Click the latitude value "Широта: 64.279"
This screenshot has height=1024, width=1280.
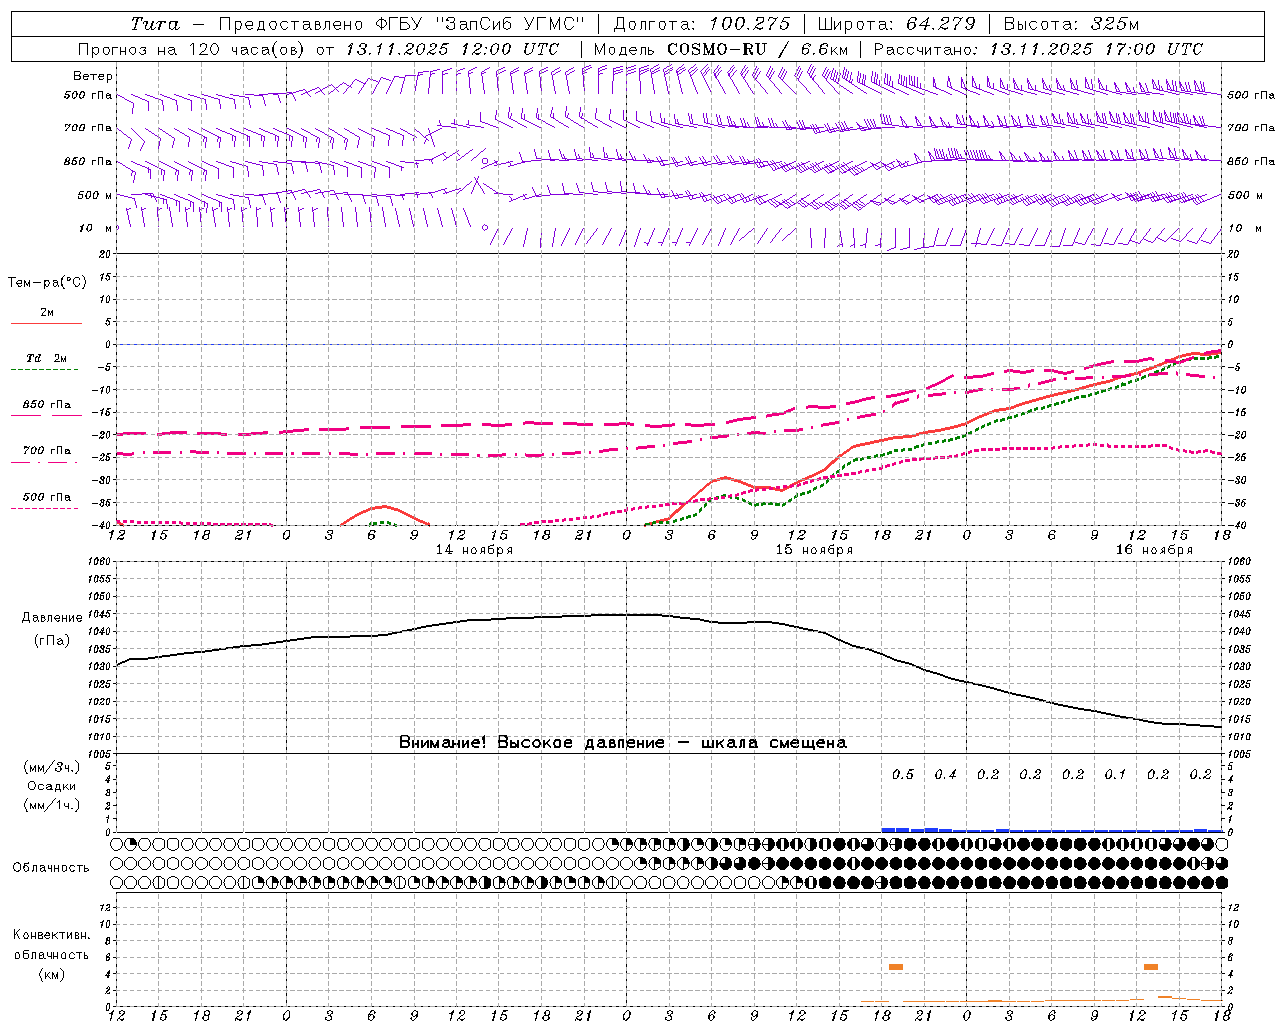896,24
